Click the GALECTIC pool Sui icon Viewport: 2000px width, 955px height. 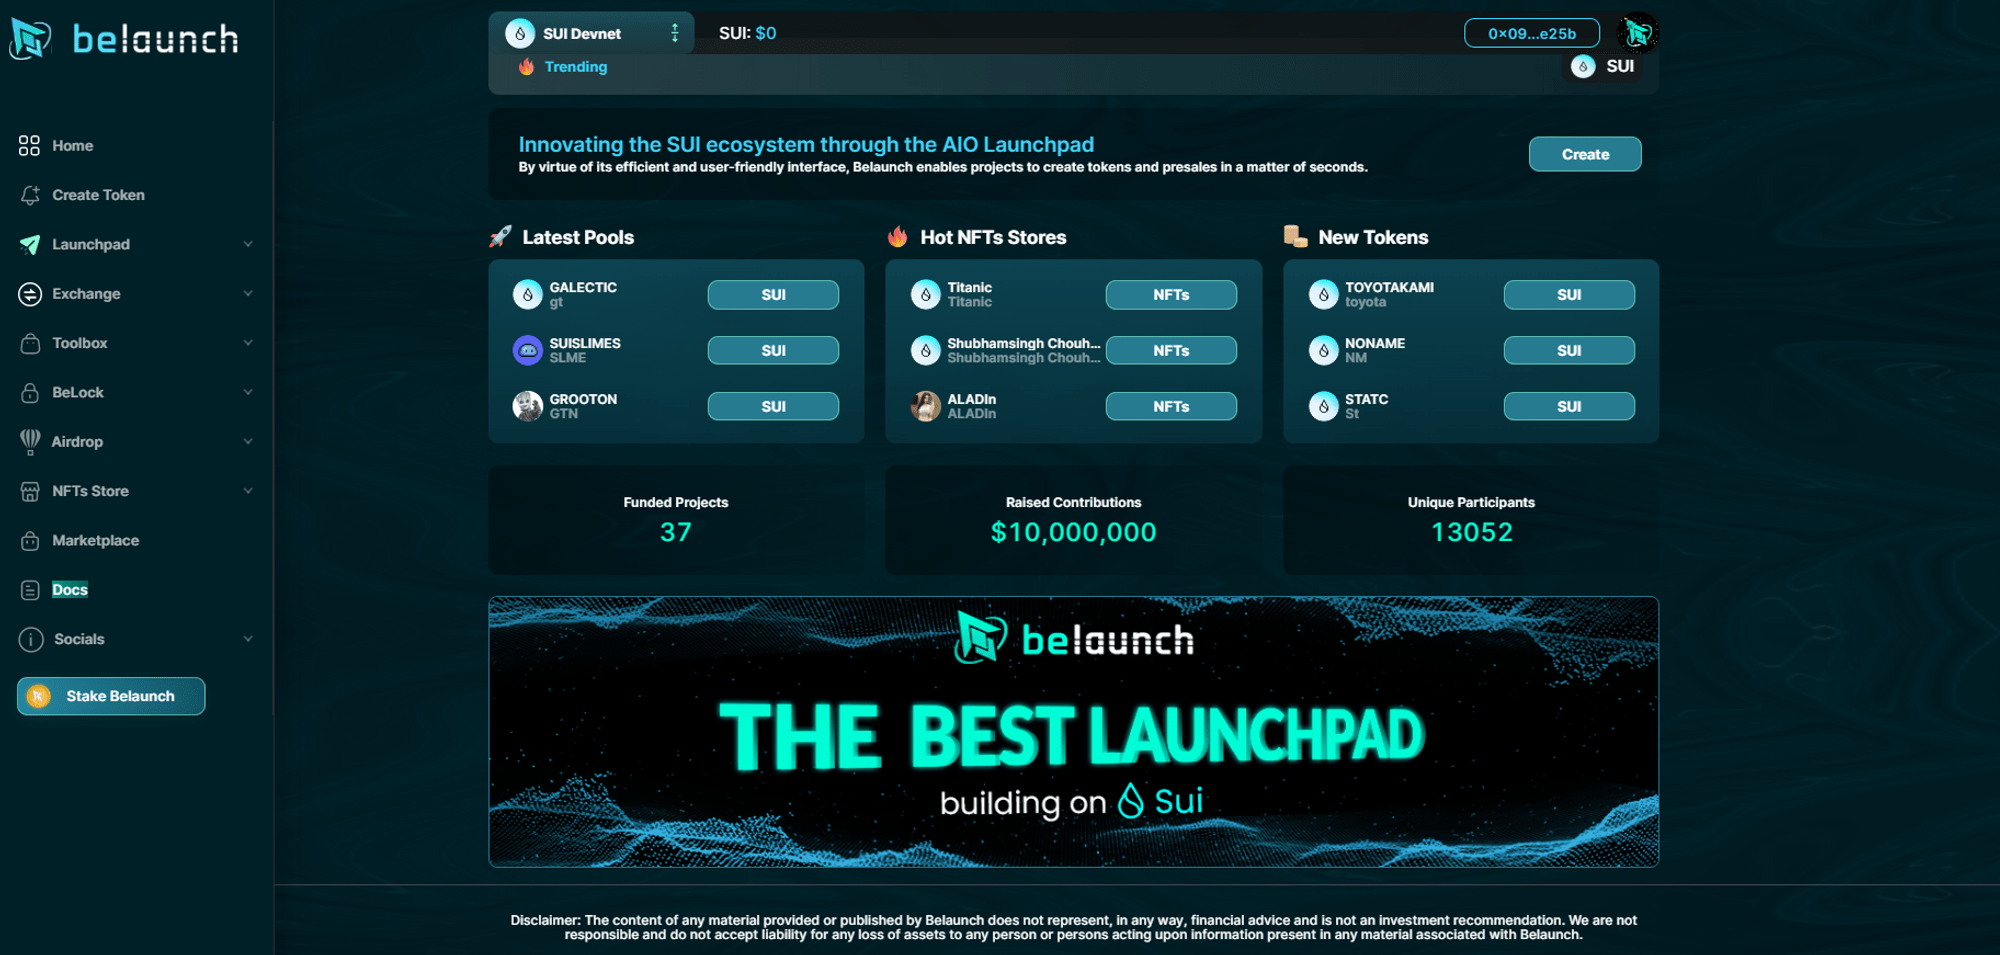528,294
